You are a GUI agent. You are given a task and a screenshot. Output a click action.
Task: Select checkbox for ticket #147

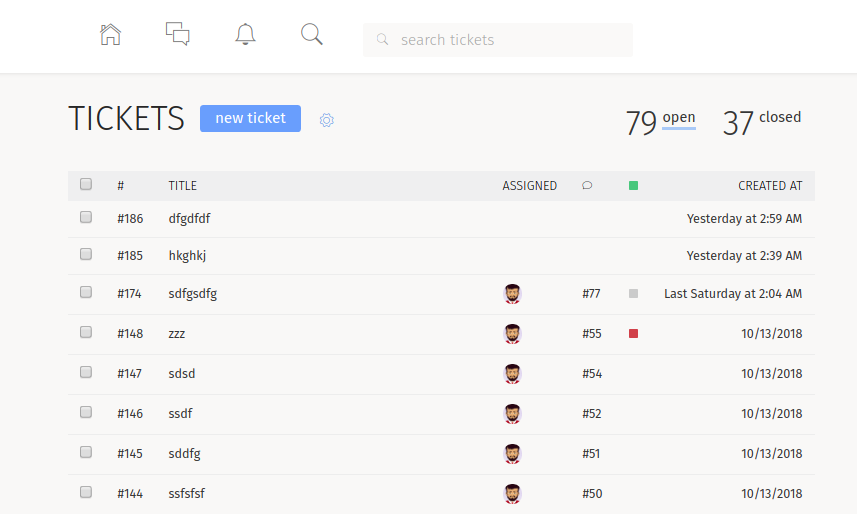click(x=86, y=372)
